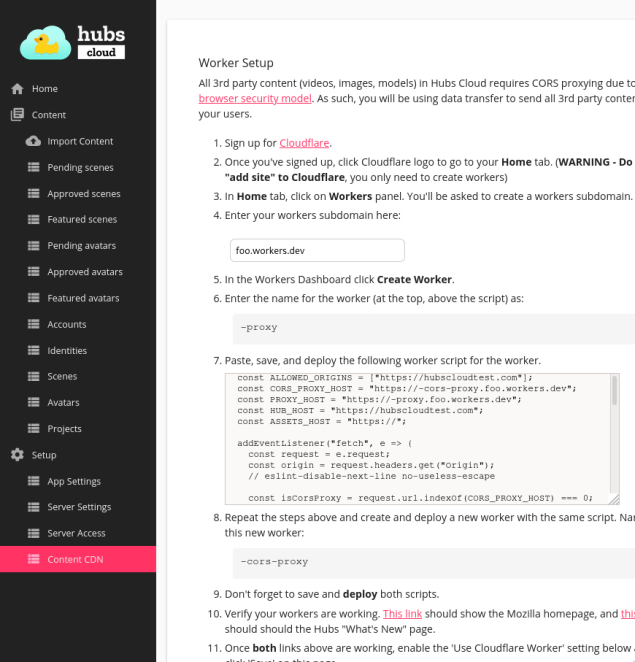Go to Import Content page
This screenshot has height=662, width=635.
click(x=78, y=141)
